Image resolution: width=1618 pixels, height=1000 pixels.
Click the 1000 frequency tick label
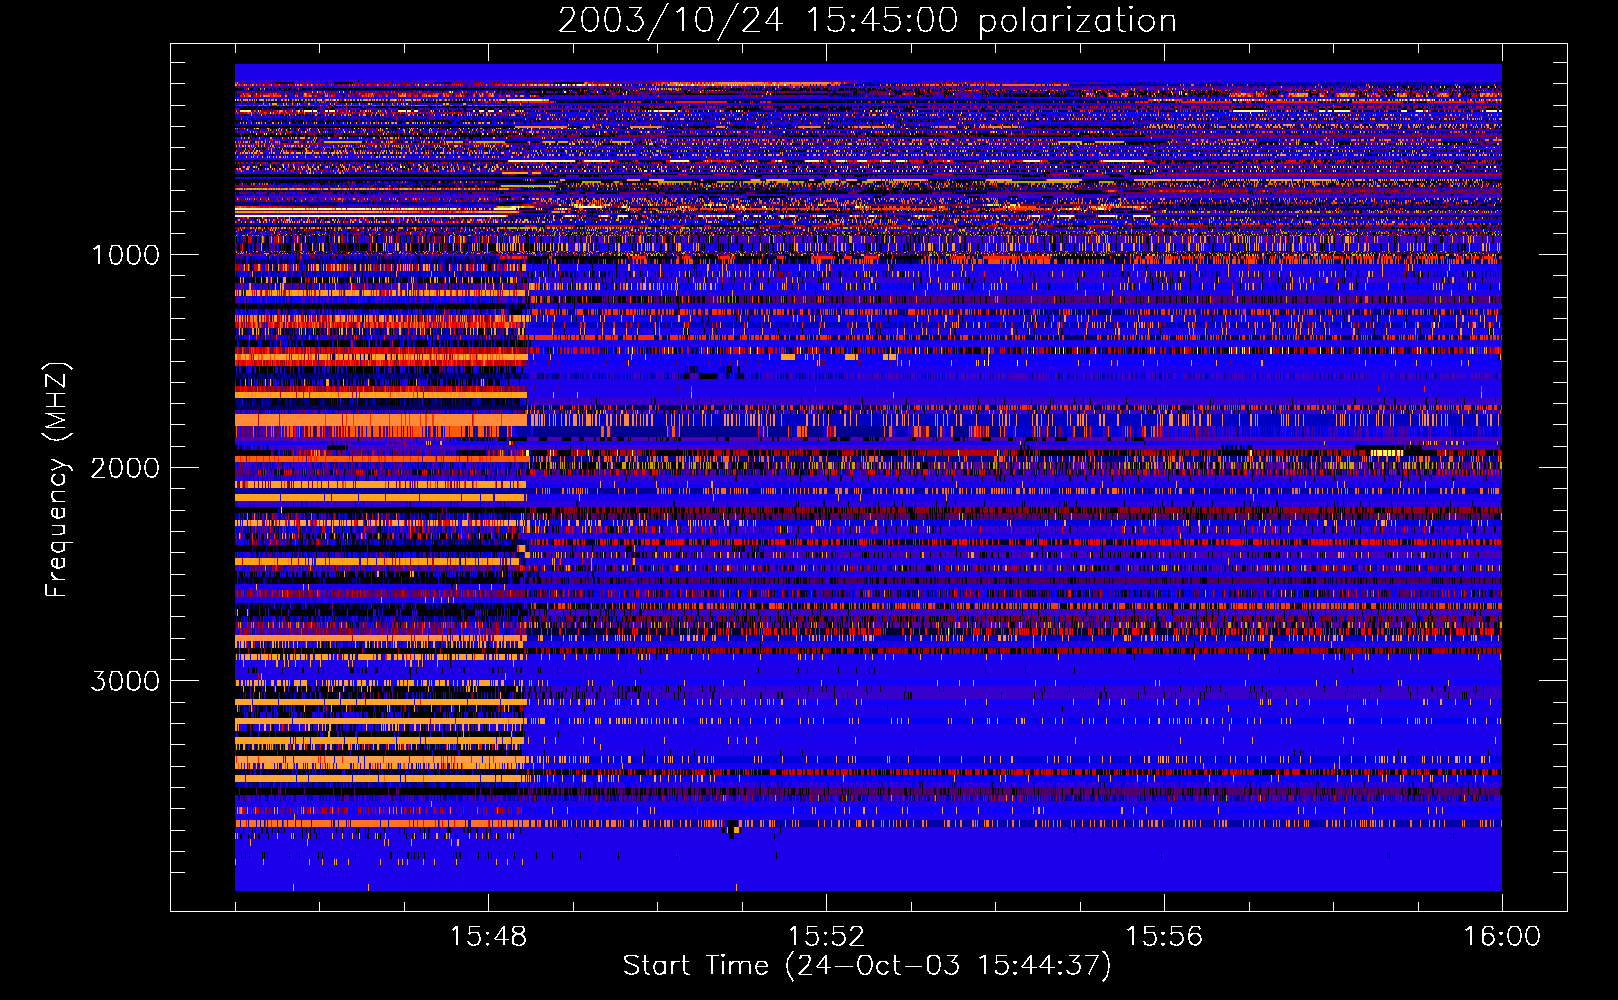[x=126, y=255]
